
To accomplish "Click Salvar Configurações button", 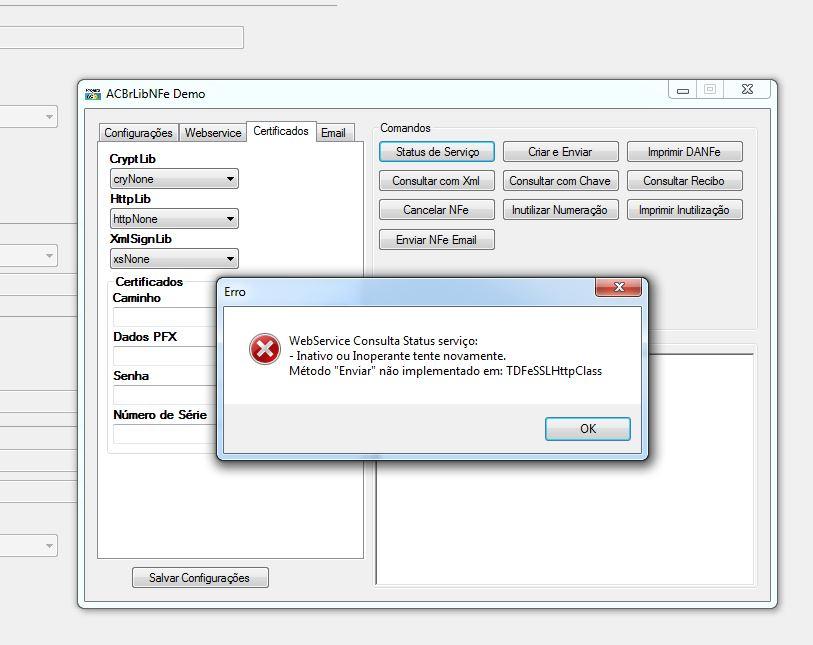I will coord(200,578).
